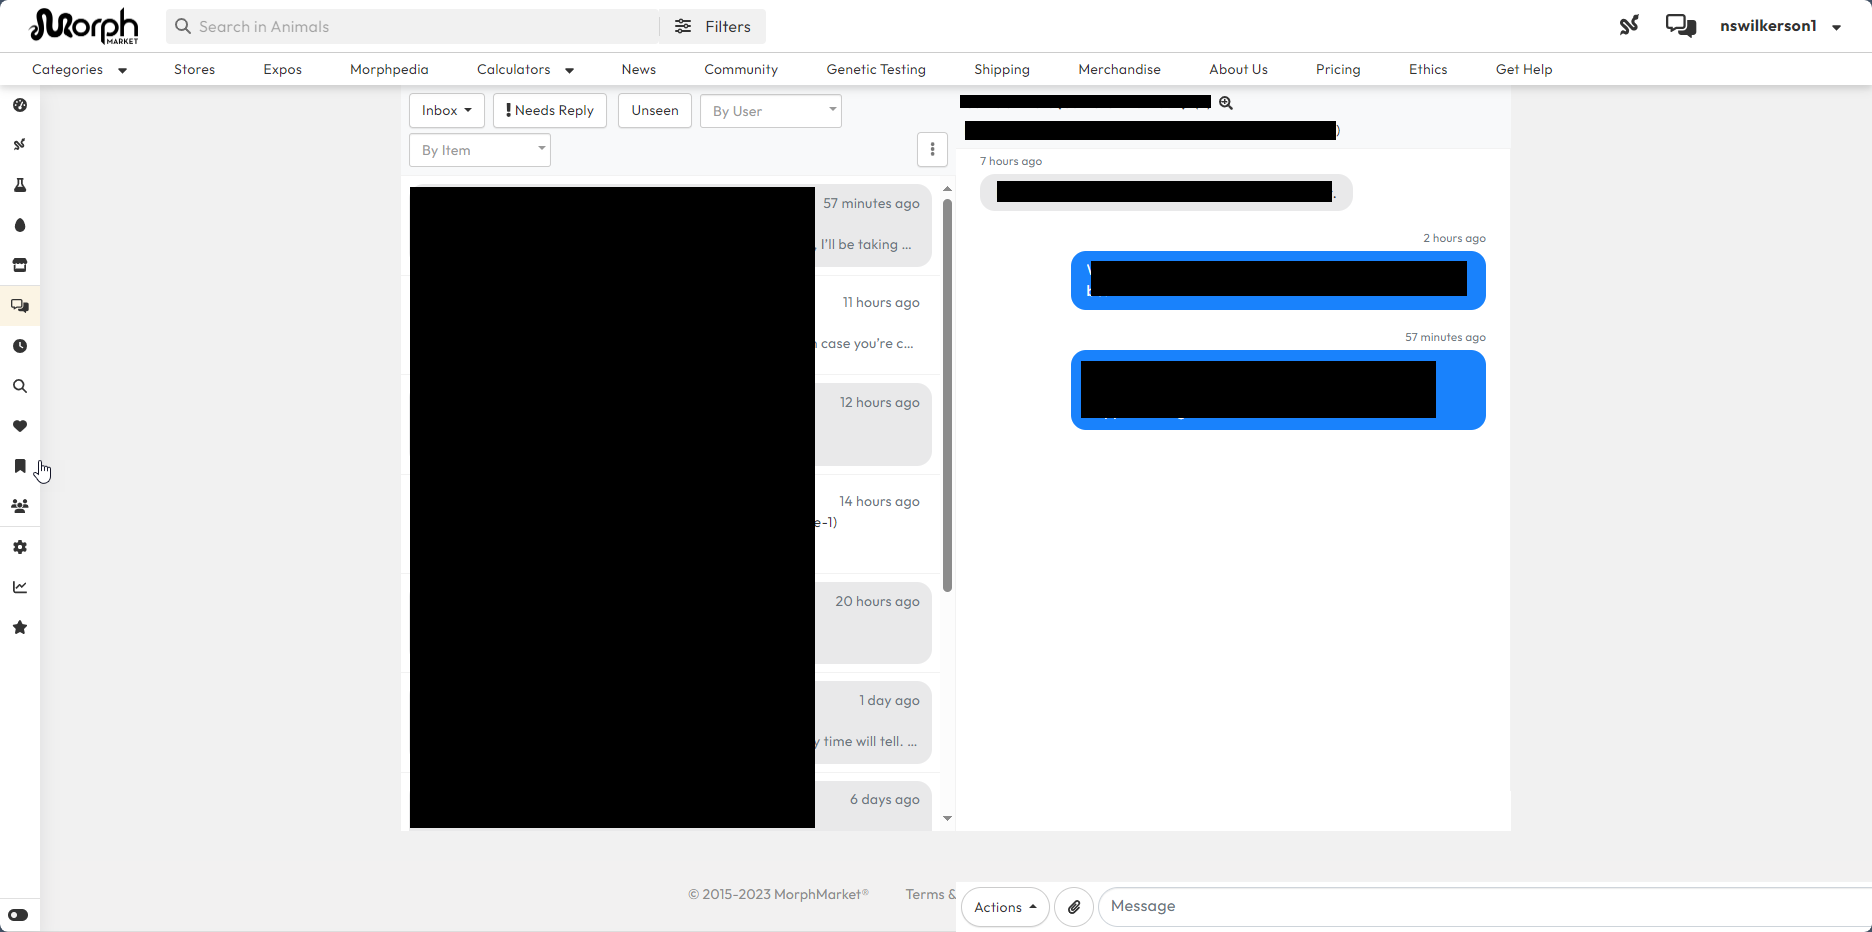
Task: Click the gecko icon in top header
Action: (1629, 25)
